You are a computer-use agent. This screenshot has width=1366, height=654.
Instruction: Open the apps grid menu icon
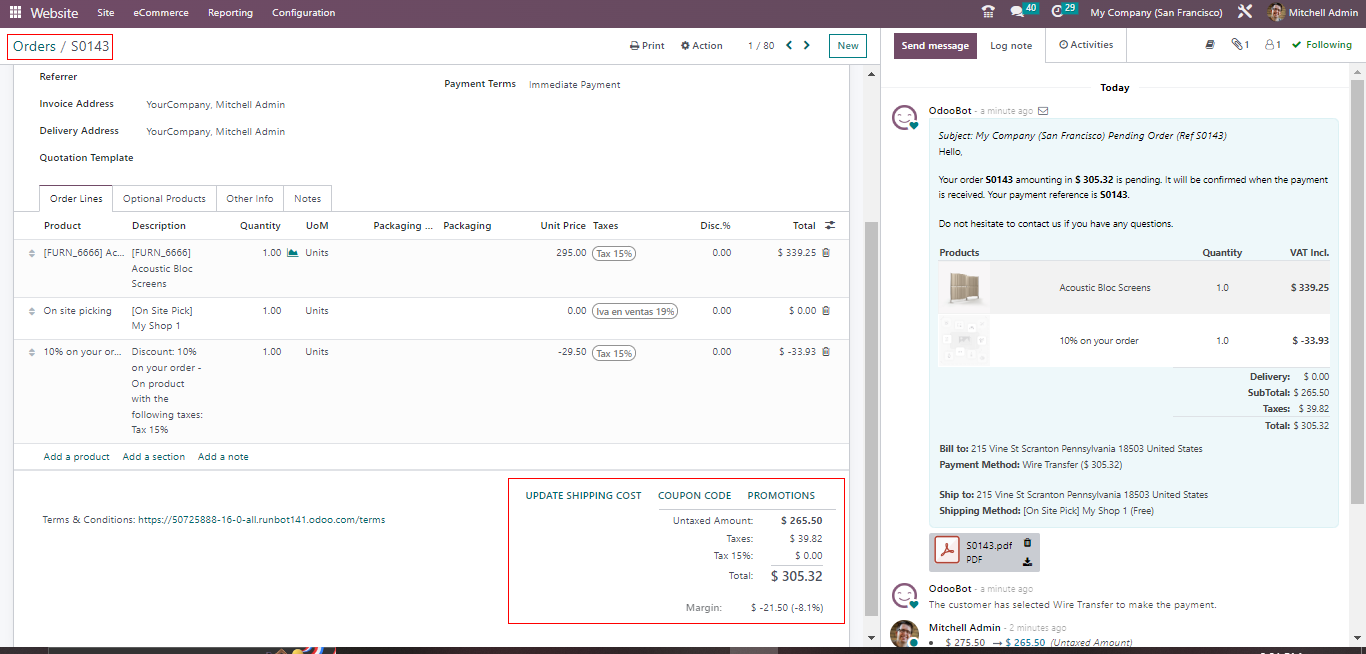(x=15, y=13)
